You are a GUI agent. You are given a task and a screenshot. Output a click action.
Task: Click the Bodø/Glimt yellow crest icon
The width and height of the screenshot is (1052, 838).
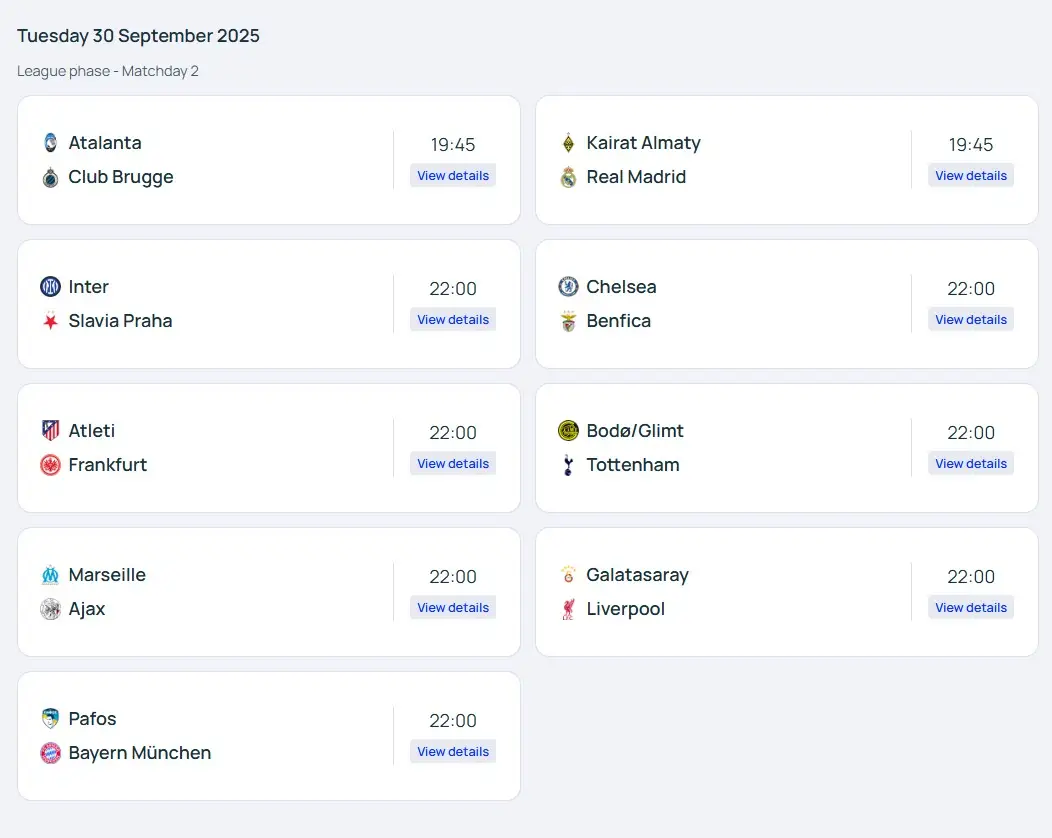[x=569, y=431]
